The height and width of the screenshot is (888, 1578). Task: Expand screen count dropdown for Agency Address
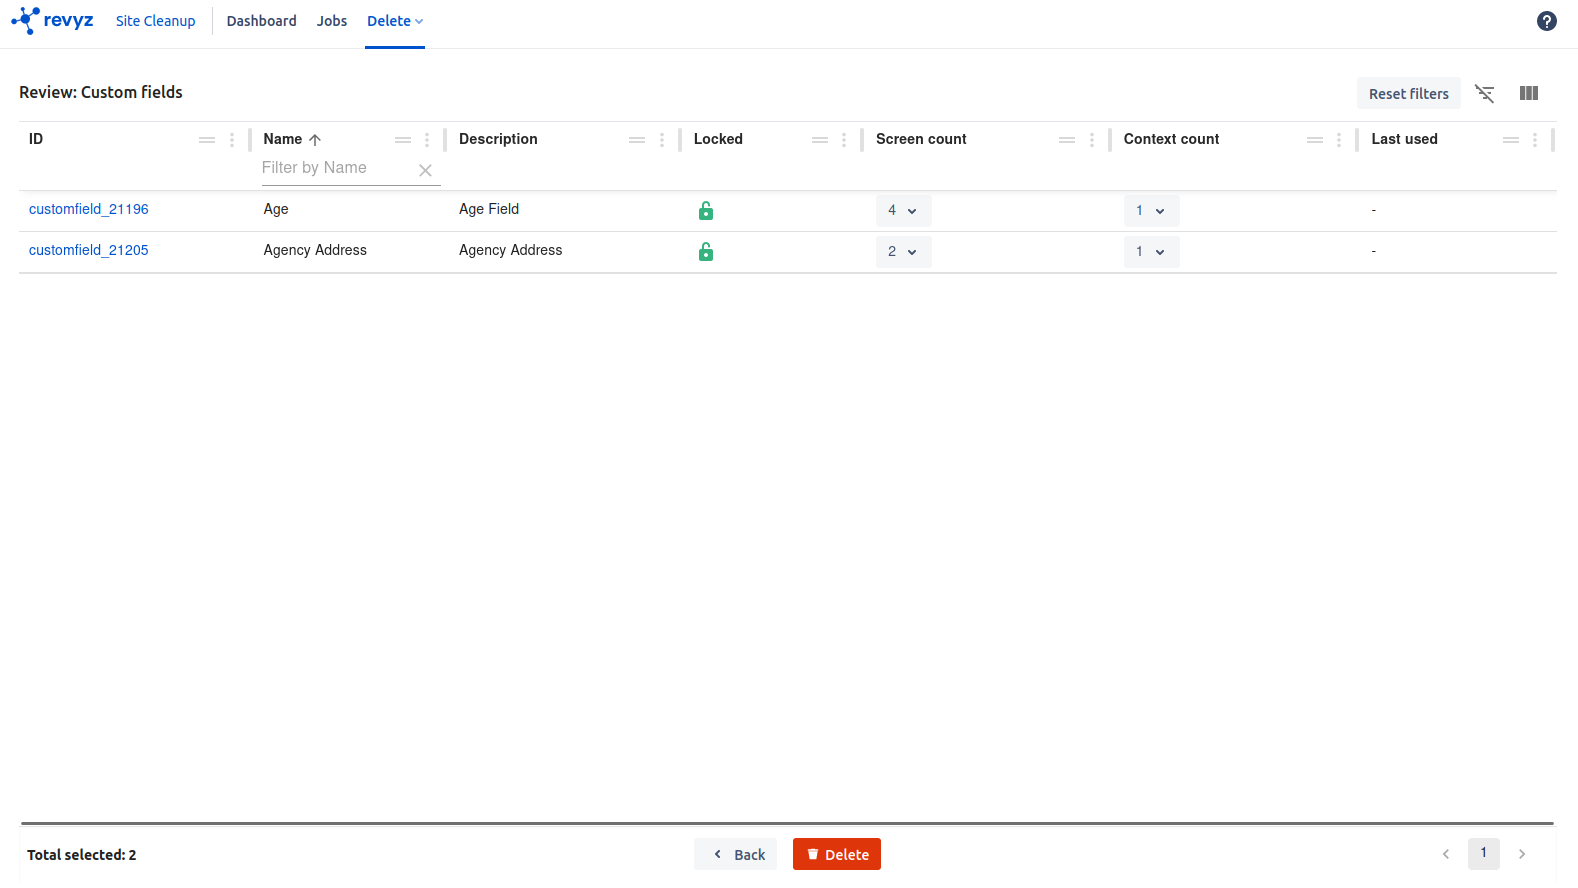click(903, 252)
